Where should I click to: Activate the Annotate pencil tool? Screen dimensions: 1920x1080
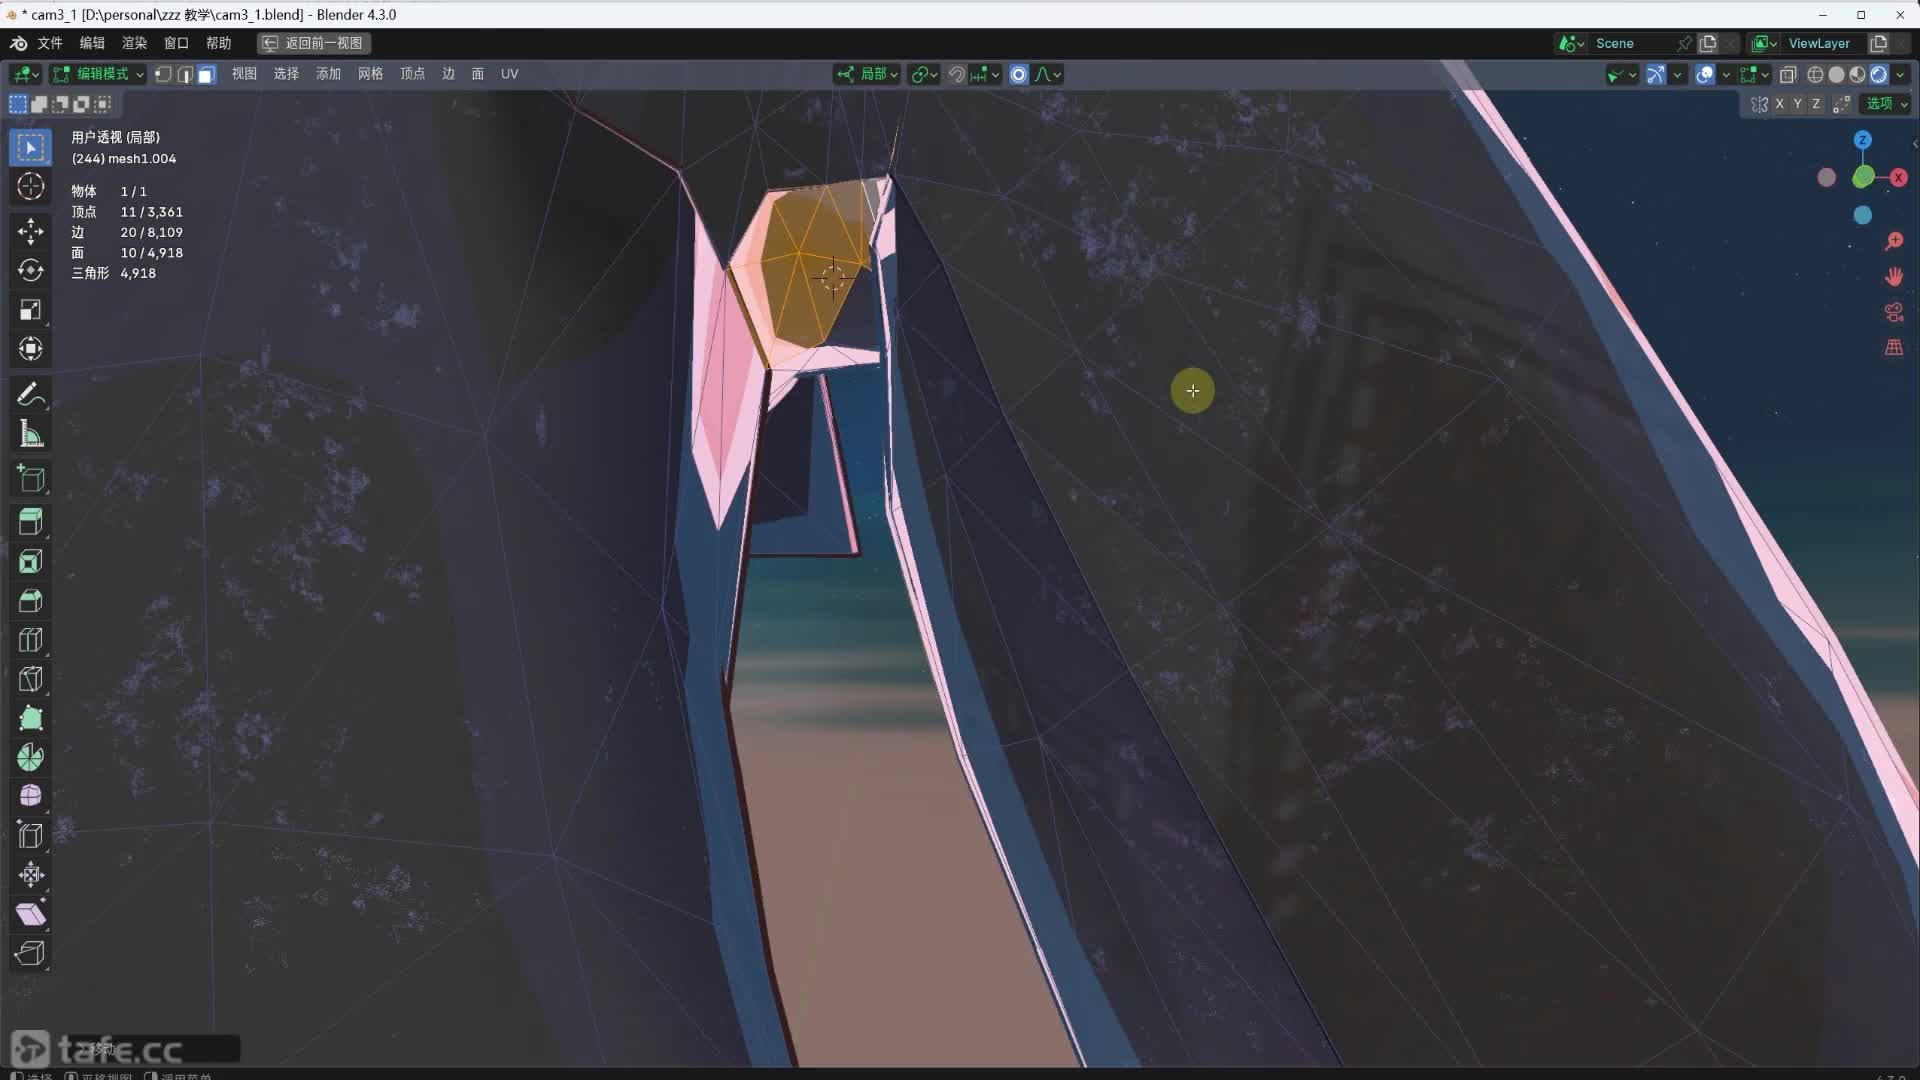[x=30, y=394]
